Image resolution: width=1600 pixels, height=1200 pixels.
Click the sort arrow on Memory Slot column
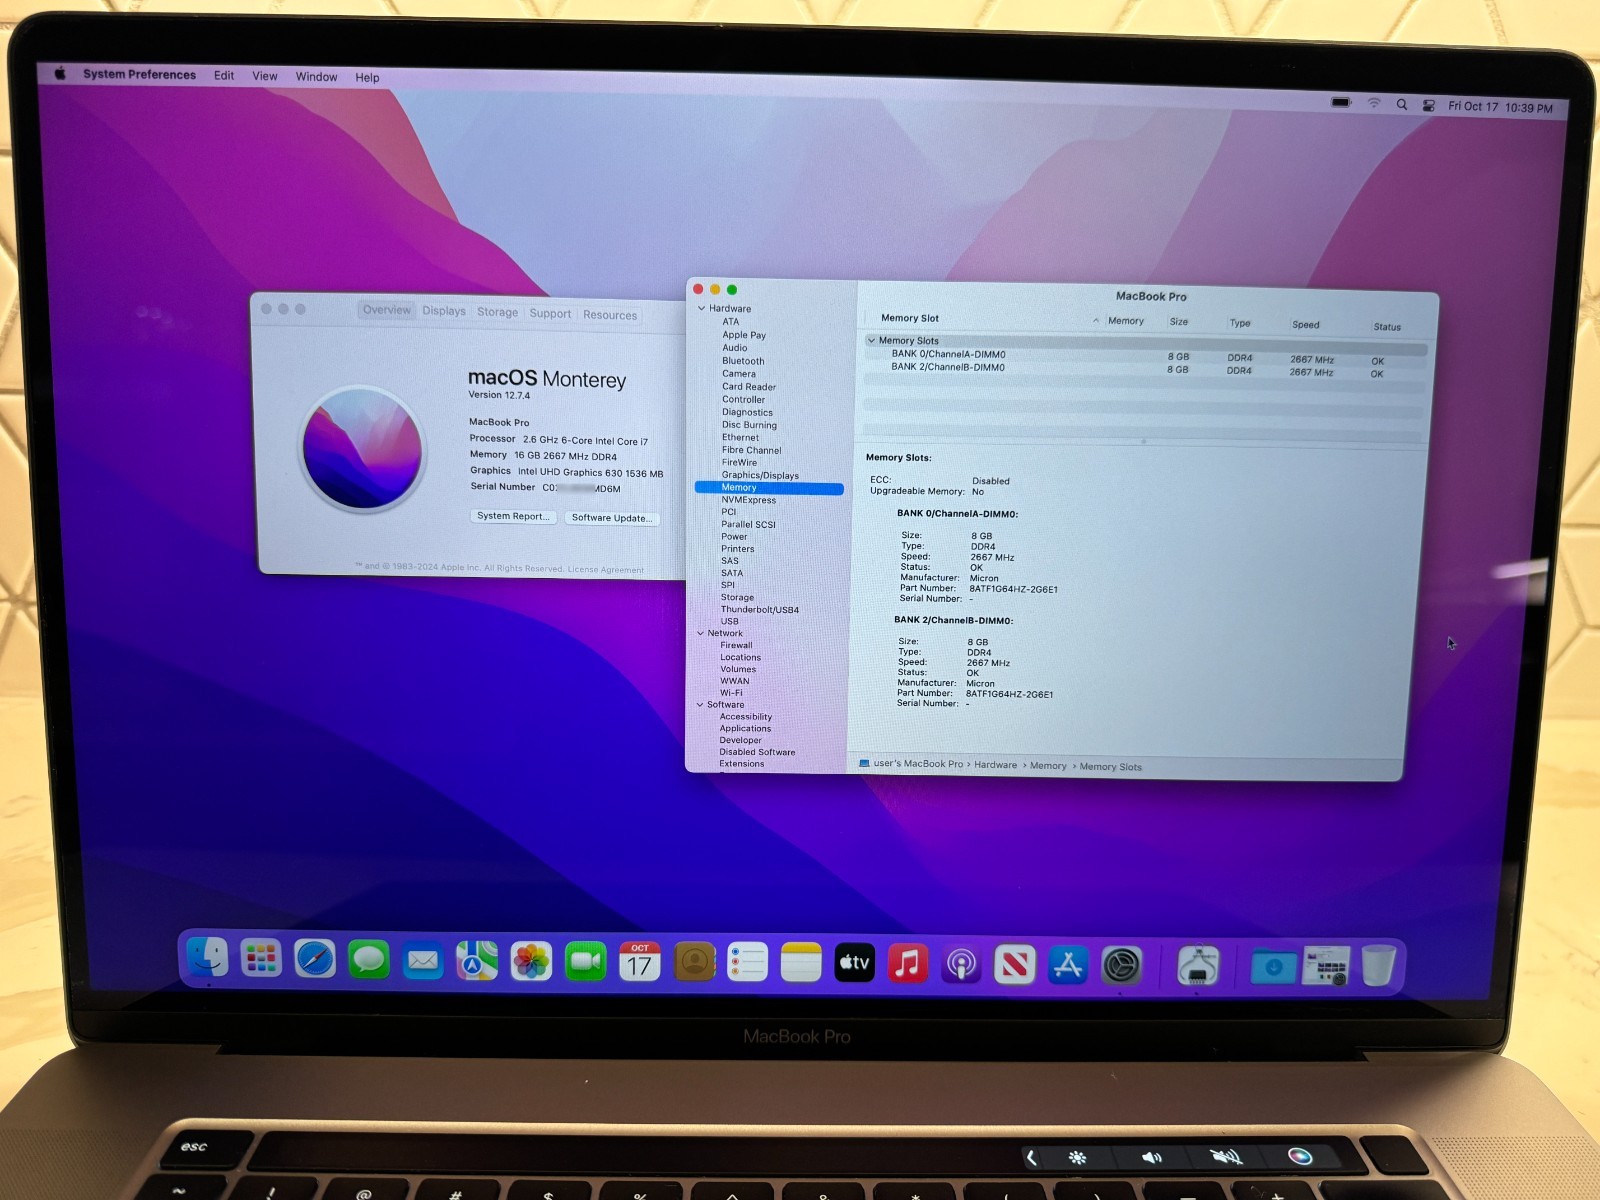(1096, 320)
